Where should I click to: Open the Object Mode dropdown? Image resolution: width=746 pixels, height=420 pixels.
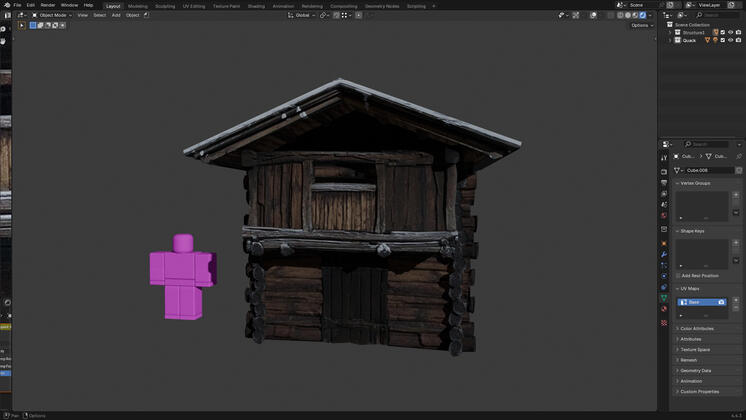(x=51, y=15)
